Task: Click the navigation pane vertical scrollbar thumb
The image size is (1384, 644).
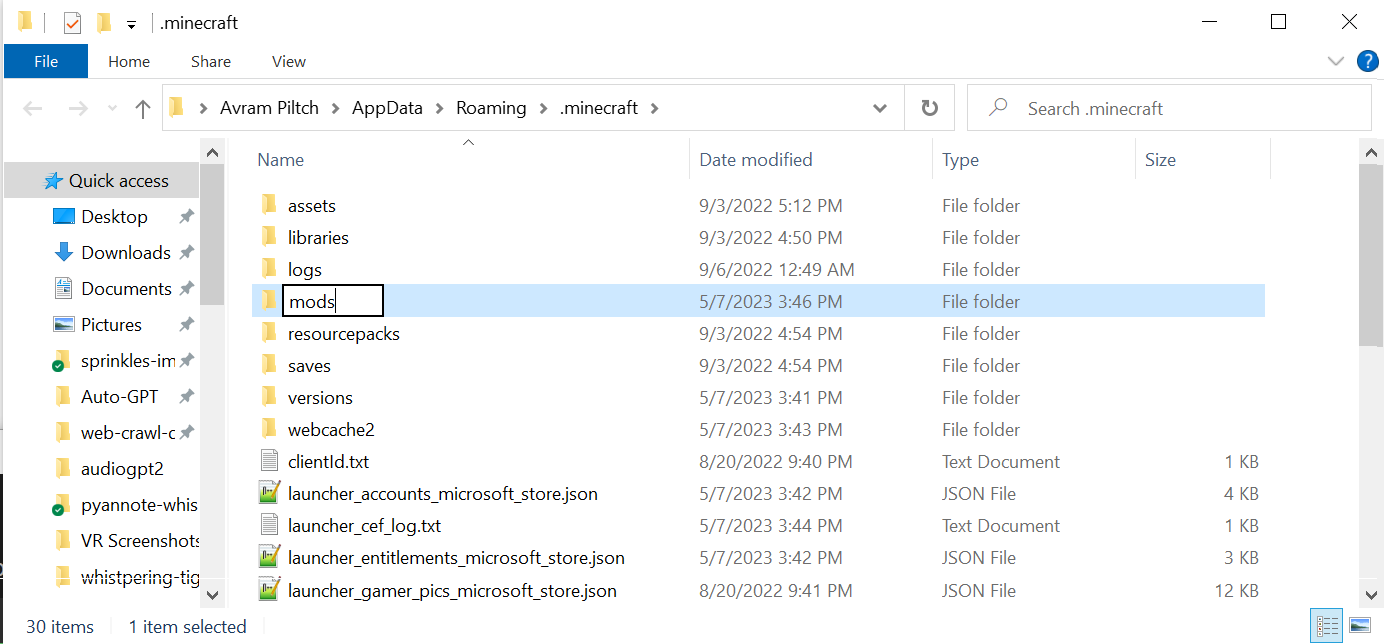Action: click(212, 234)
